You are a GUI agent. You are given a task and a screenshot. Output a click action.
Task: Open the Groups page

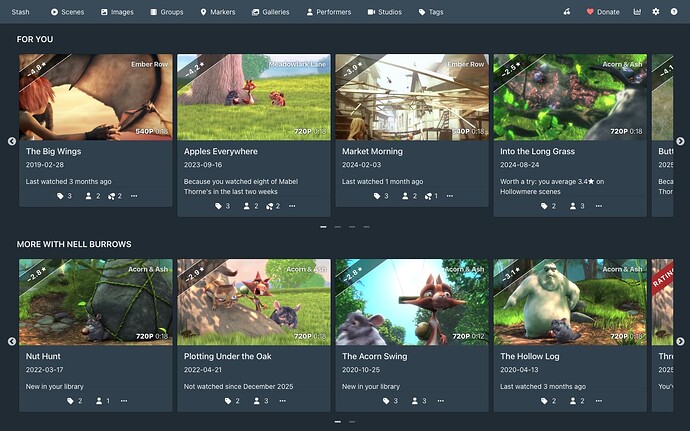[166, 12]
